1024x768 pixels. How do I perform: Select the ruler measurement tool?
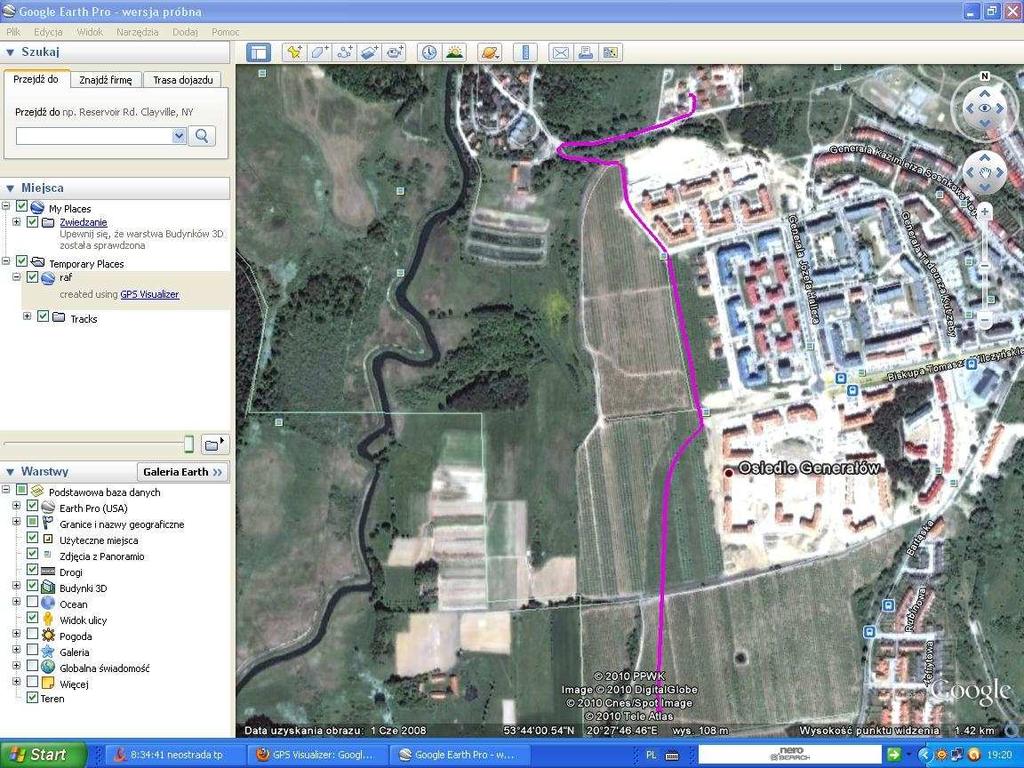525,52
